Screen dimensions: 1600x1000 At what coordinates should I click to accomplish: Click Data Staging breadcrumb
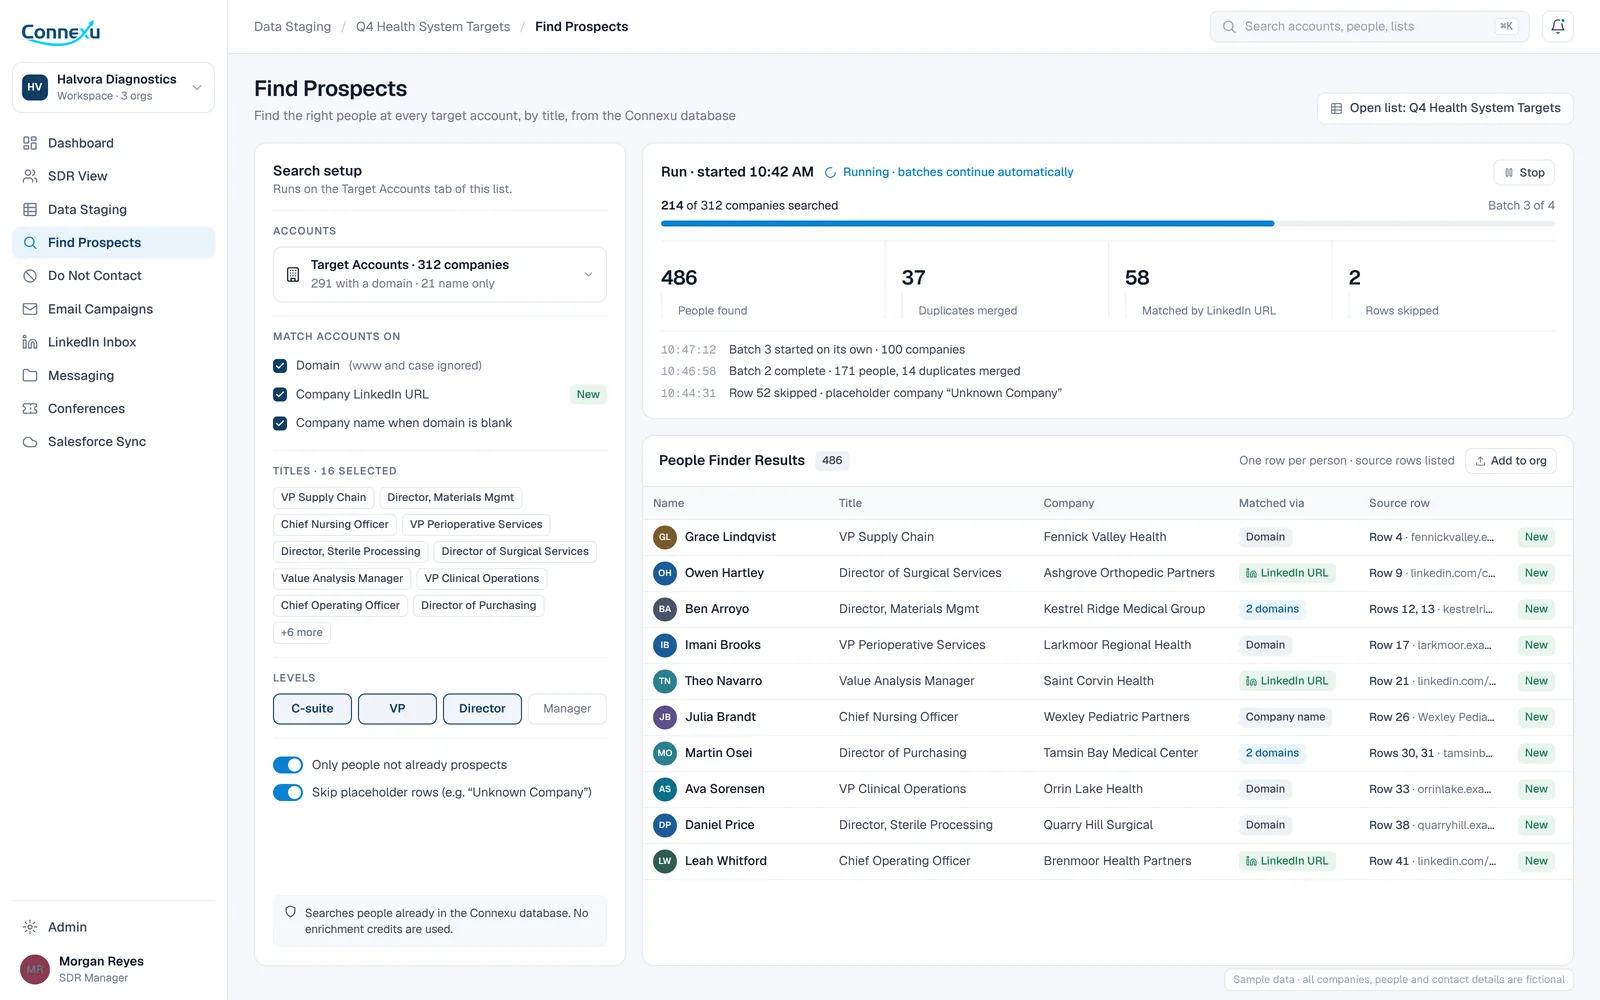tap(292, 27)
